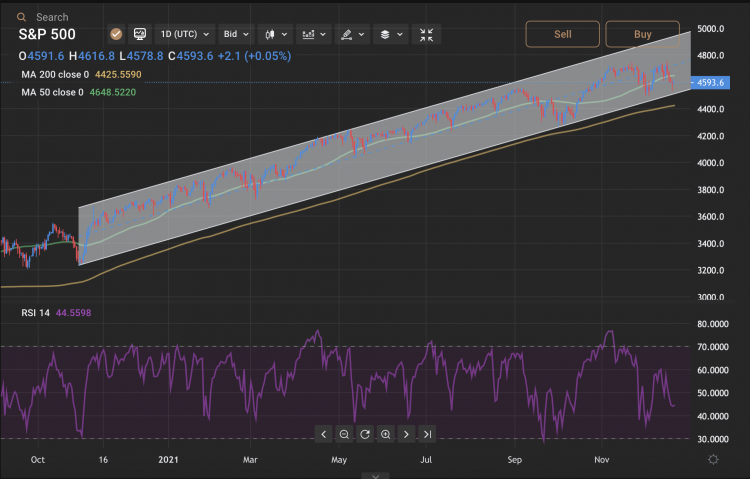Select the MA 50 close 0 label
Screen dimensions: 750x479
point(52,92)
